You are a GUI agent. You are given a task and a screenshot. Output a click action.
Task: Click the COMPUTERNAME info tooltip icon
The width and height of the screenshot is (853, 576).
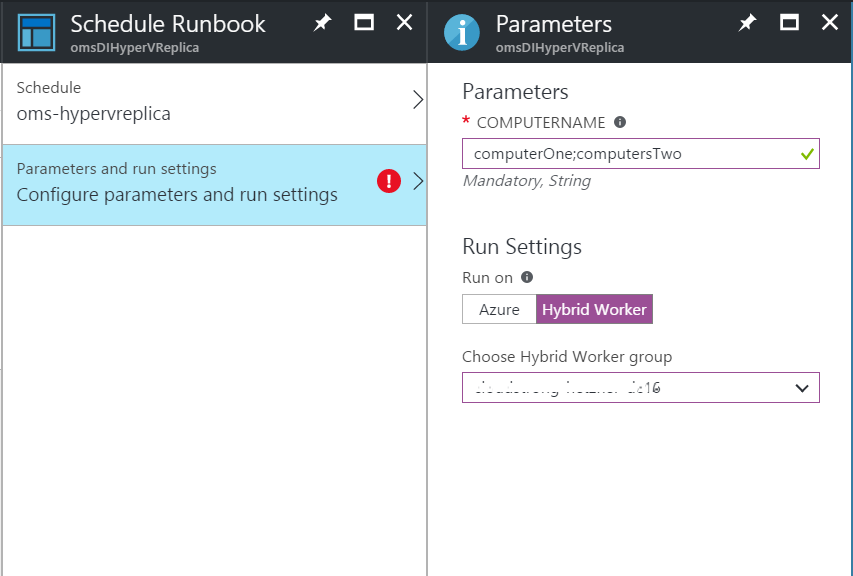620,122
